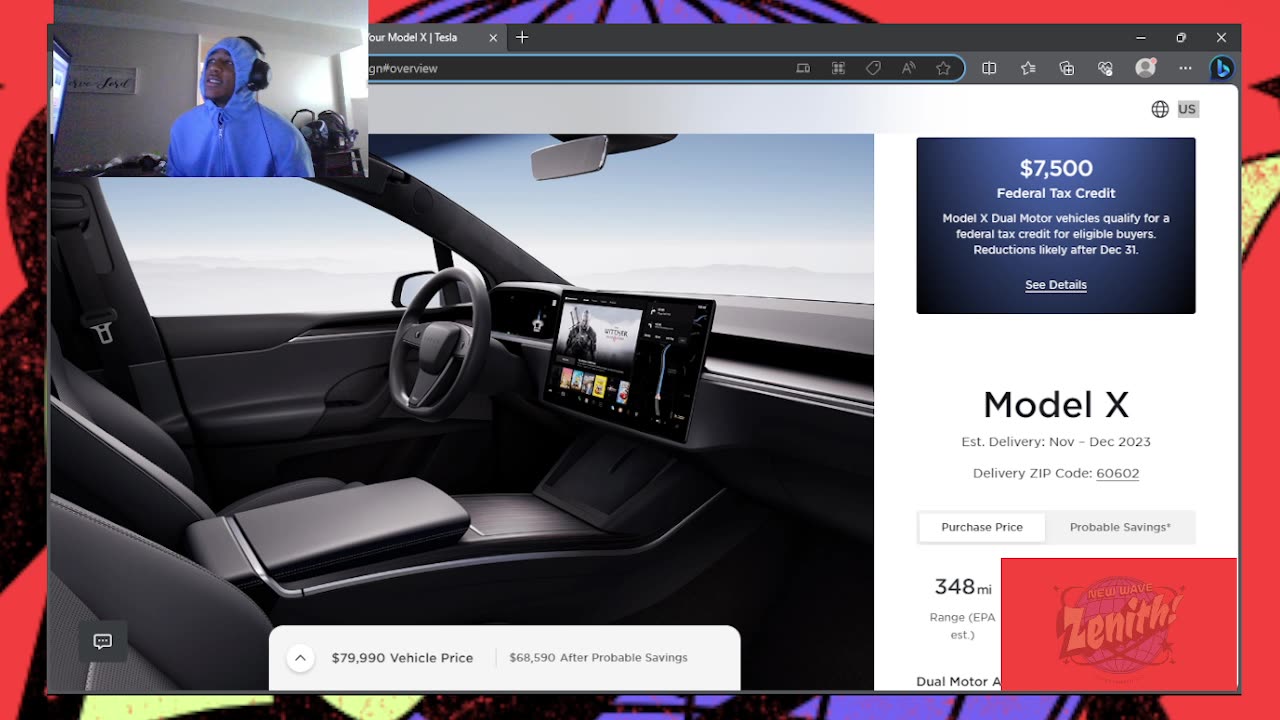1280x720 pixels.
Task: Open the Bing Copilot sidebar button
Action: click(x=1221, y=68)
